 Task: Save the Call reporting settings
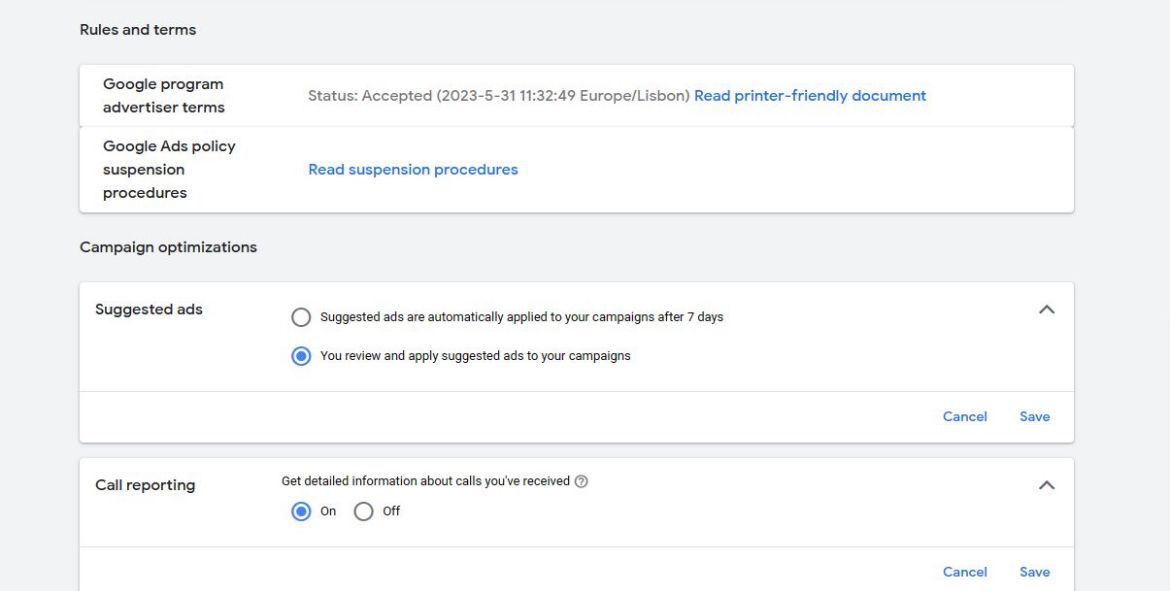pyautogui.click(x=1034, y=571)
